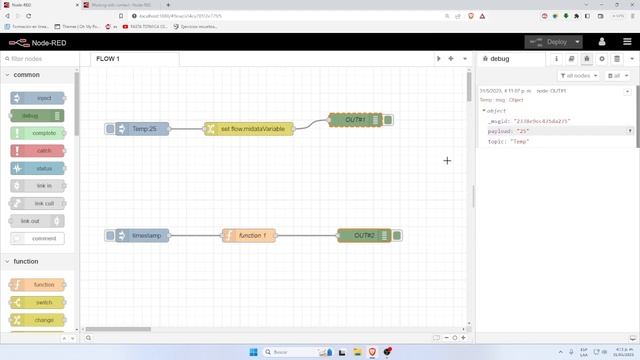Open the user account icon
This screenshot has width=640, height=360.
[602, 42]
